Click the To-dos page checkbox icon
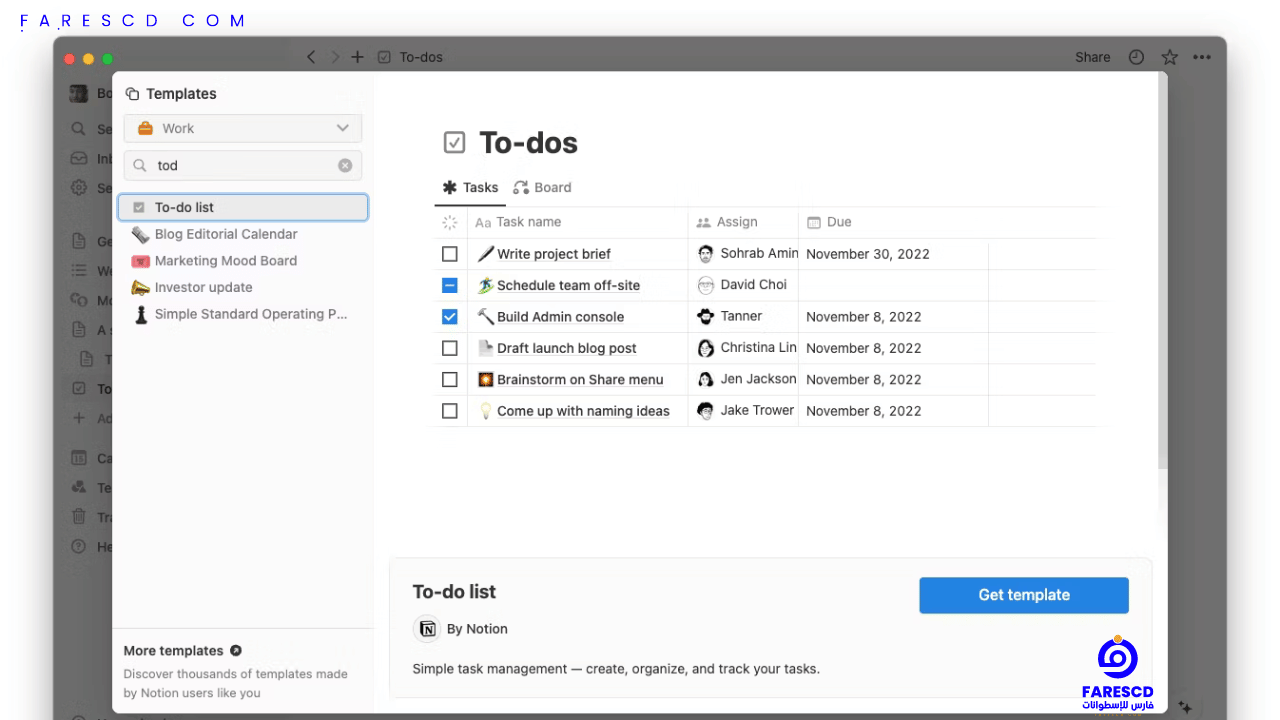The width and height of the screenshot is (1280, 720). [x=454, y=143]
